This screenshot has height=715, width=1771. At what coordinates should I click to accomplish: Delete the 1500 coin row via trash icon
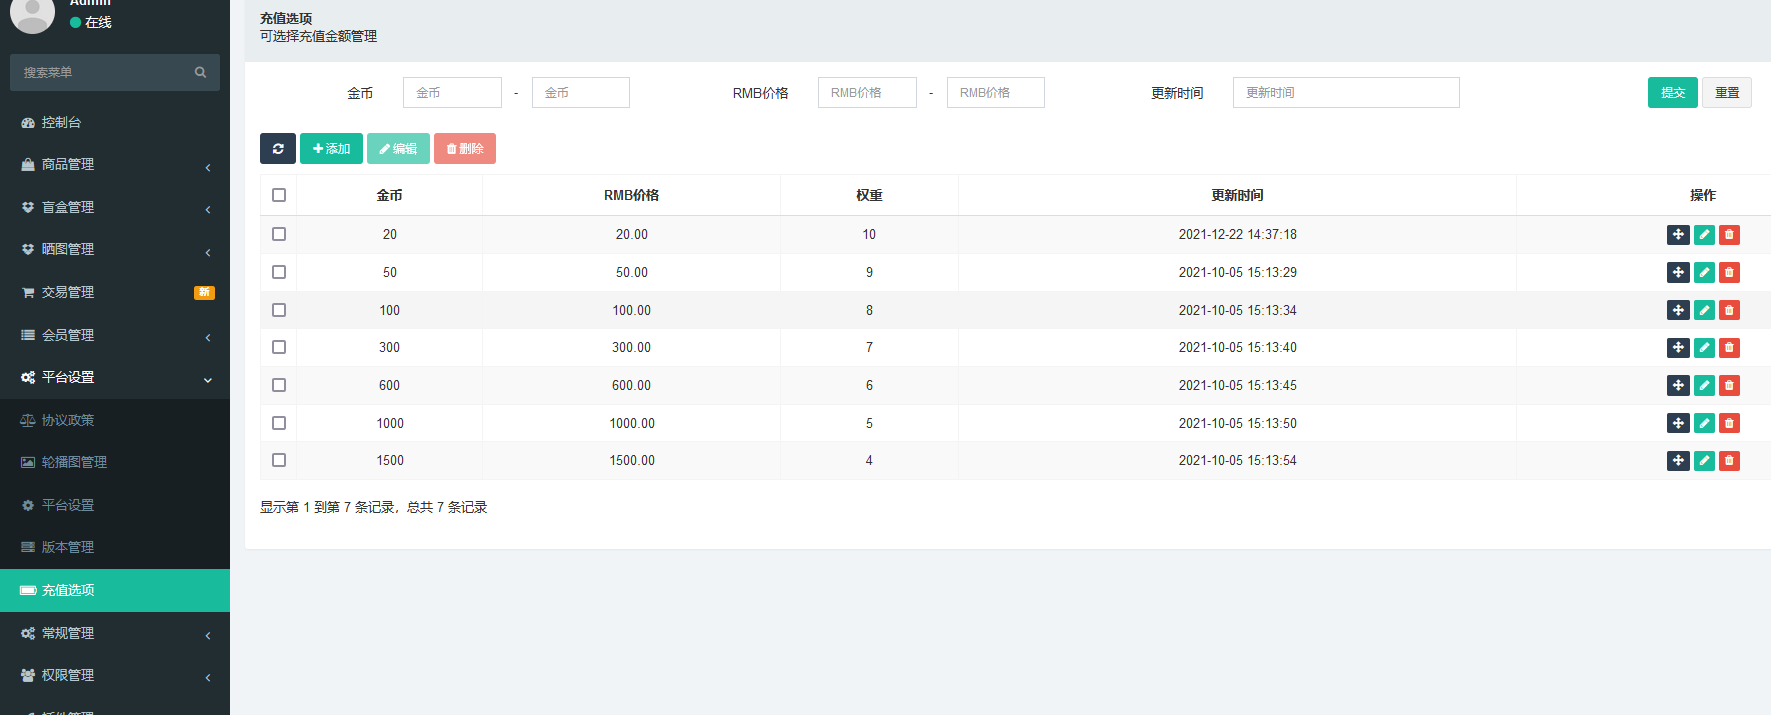tap(1729, 461)
